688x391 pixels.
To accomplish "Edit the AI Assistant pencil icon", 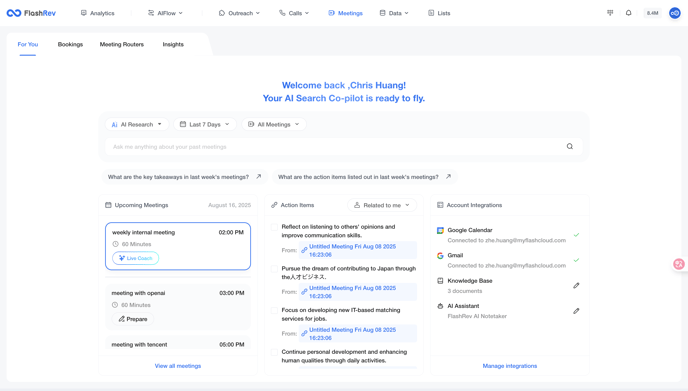I will (x=576, y=311).
